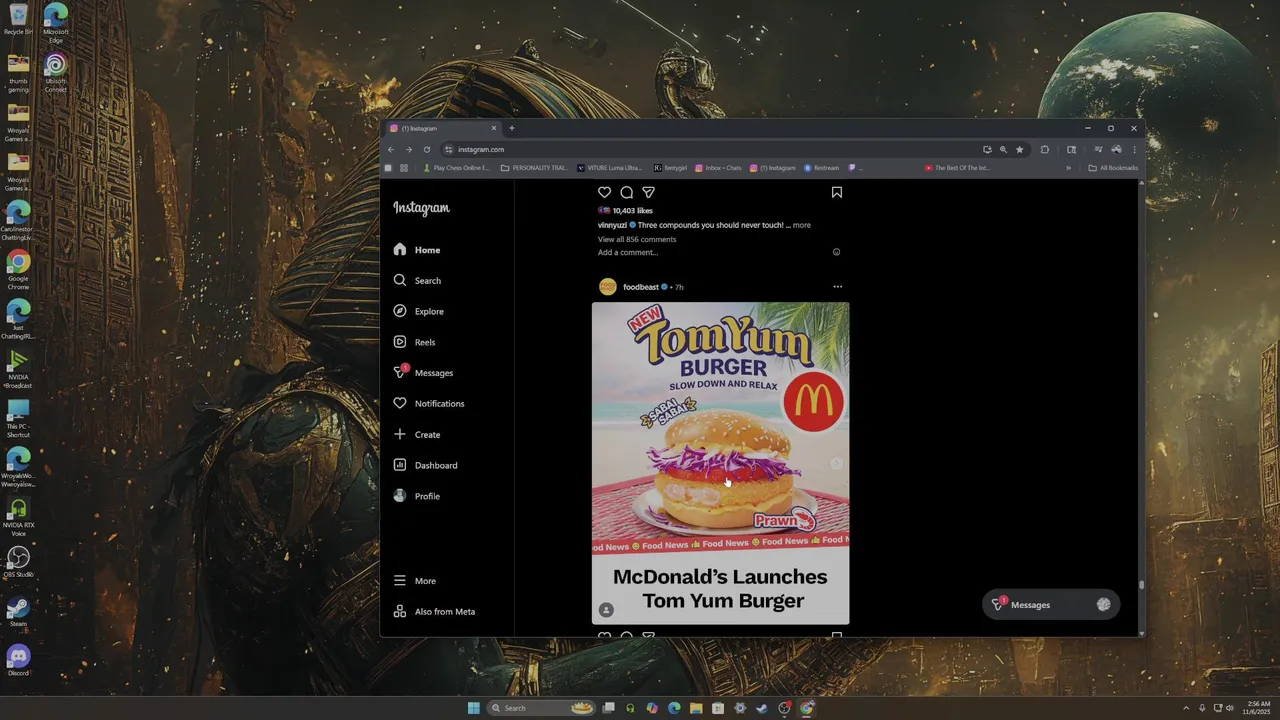Open Restream bookmark
The image size is (1280, 720).
pos(821,168)
